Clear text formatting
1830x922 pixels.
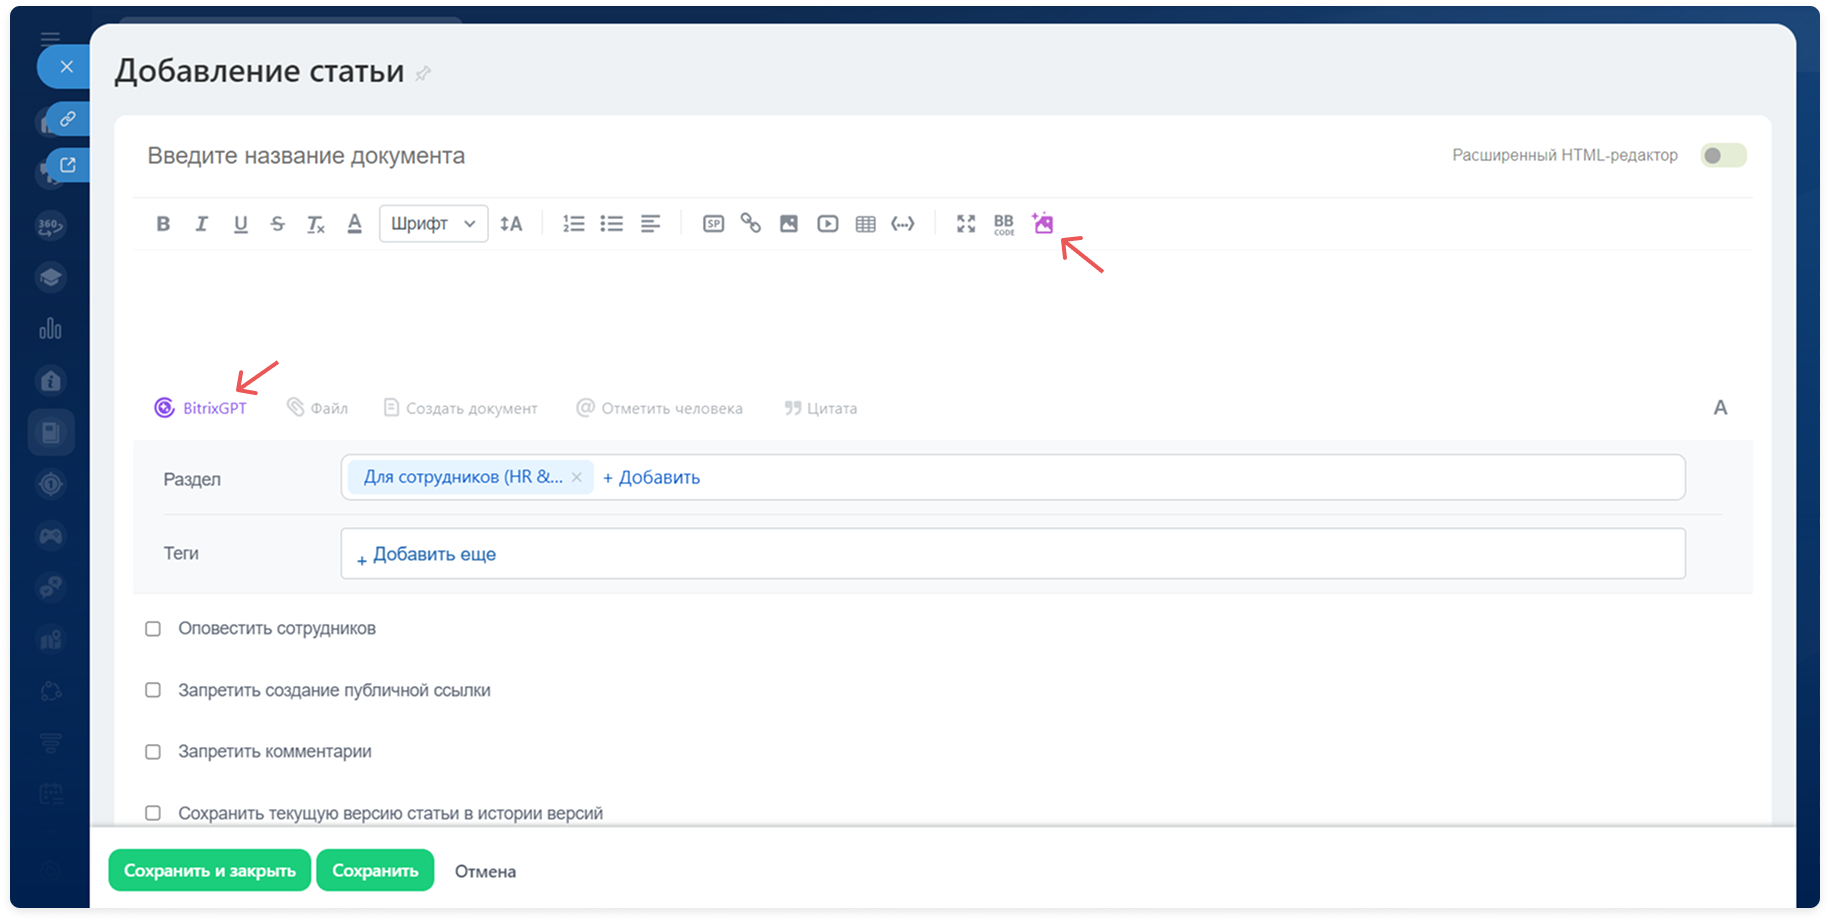(x=316, y=224)
